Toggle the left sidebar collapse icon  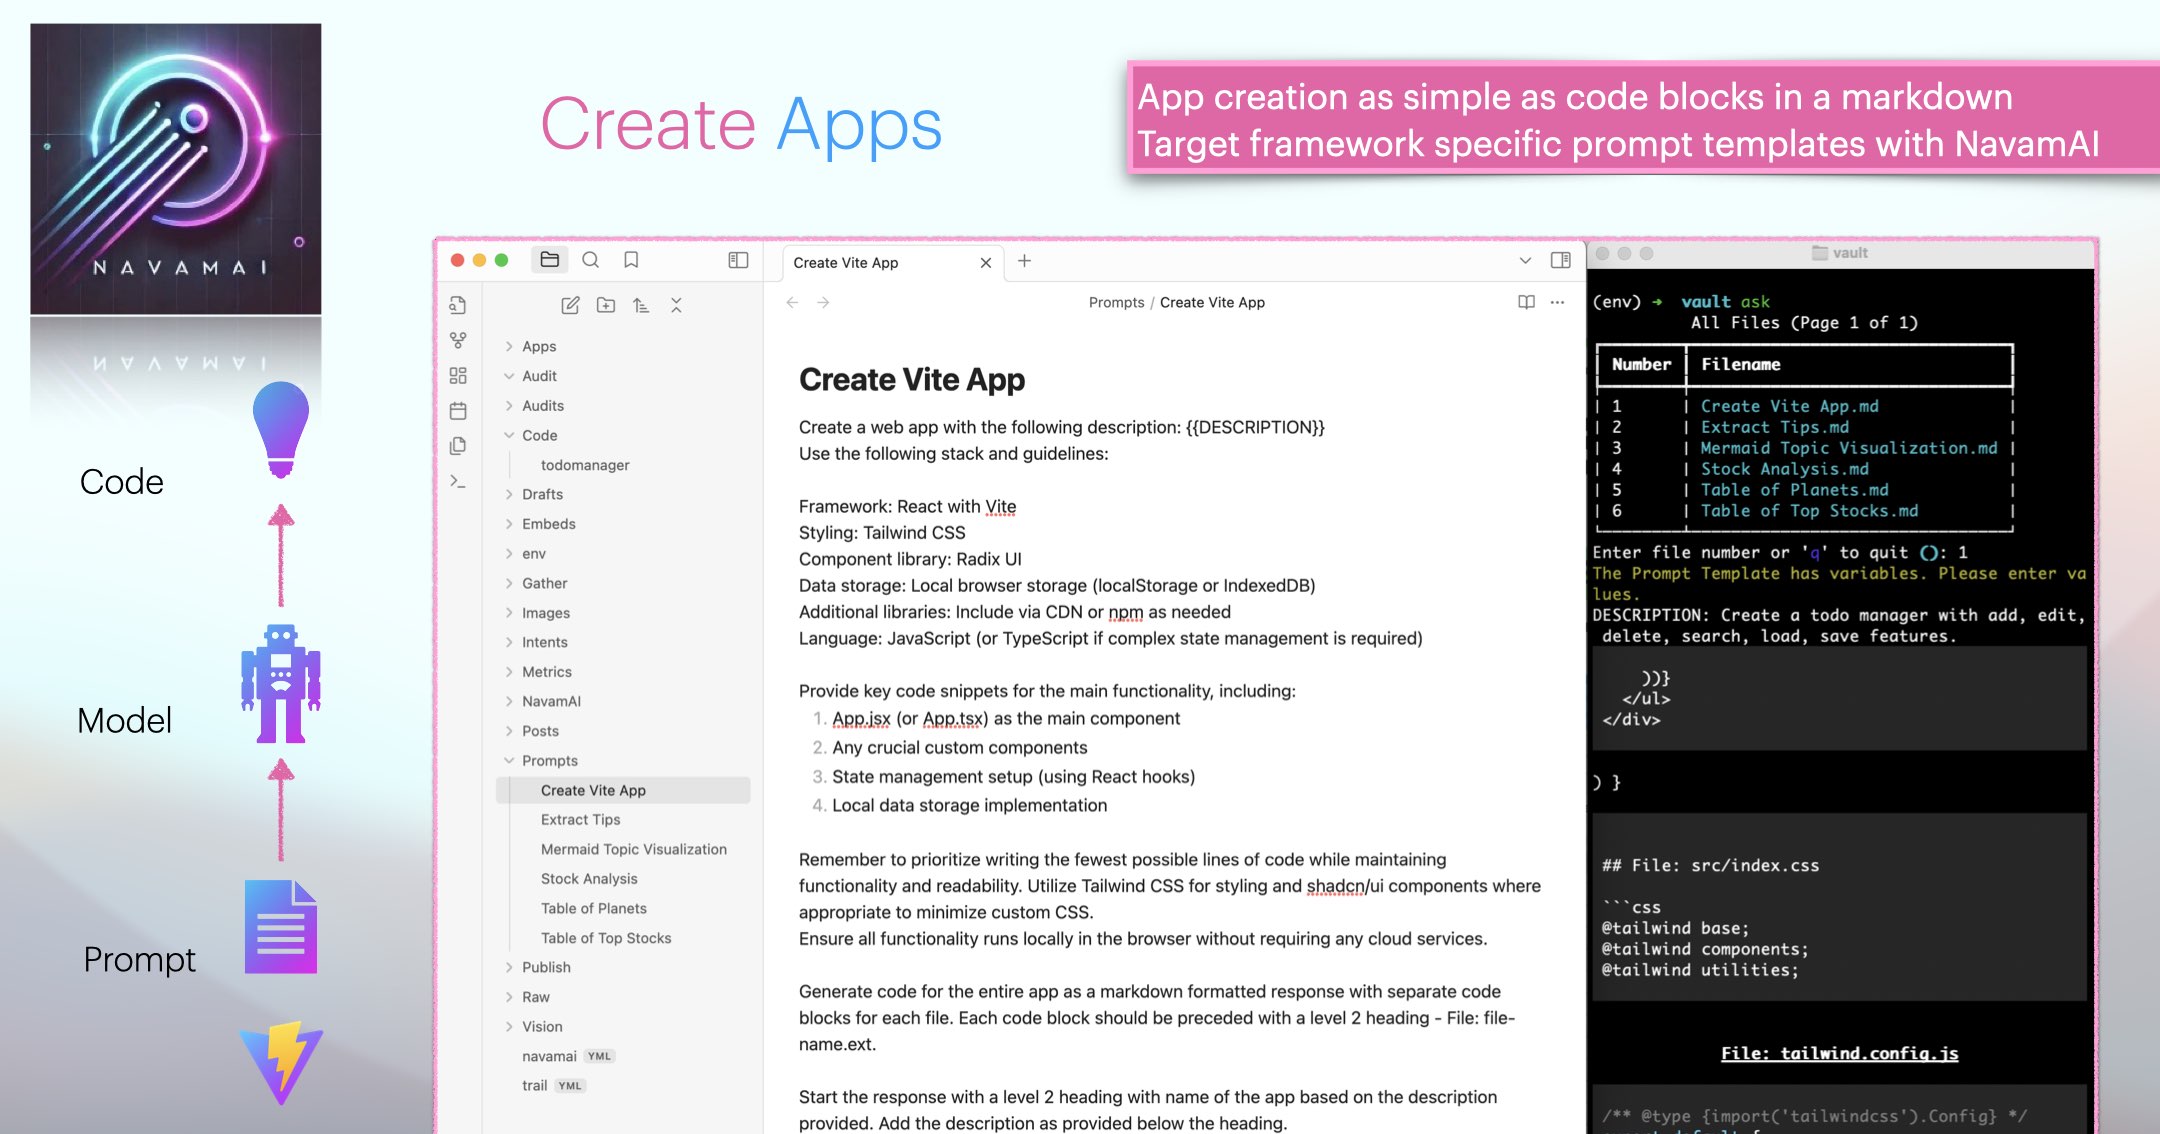(x=738, y=260)
